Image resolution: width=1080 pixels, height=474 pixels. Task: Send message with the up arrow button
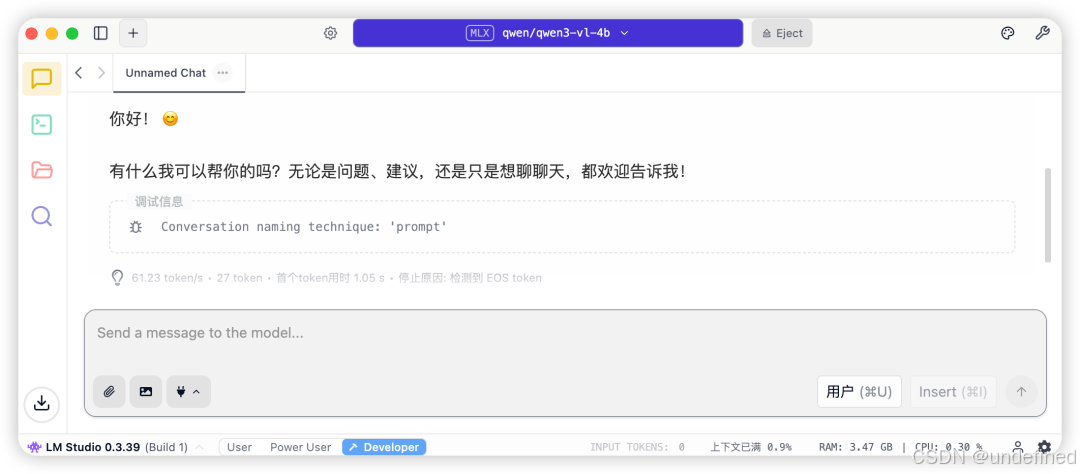click(1021, 391)
